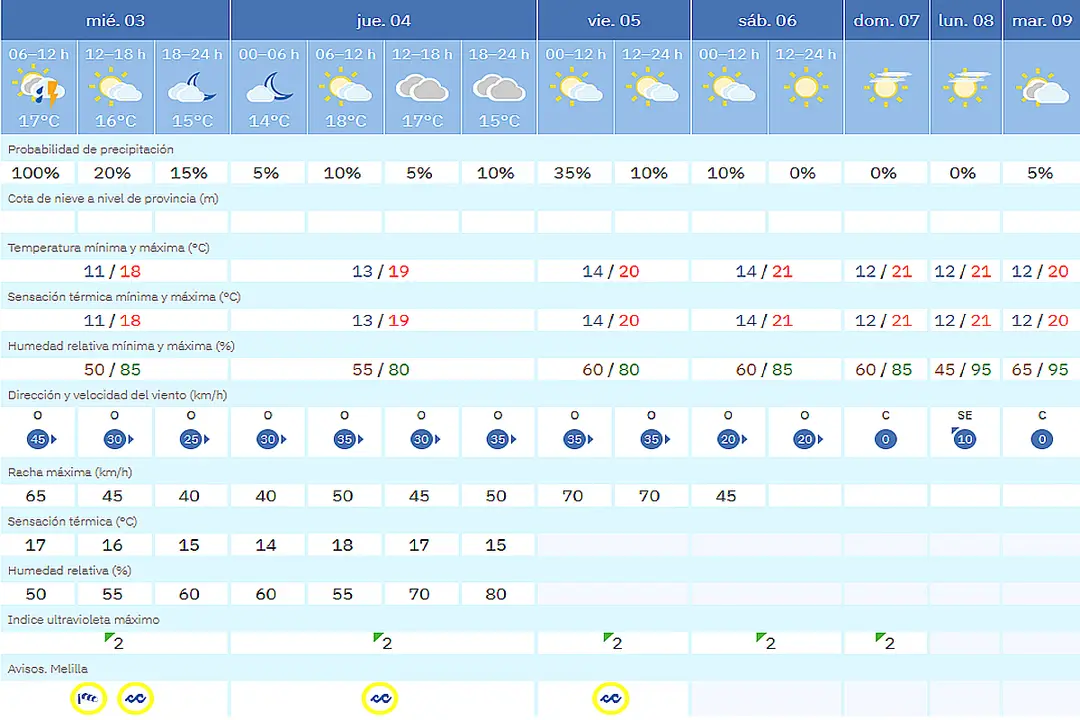This screenshot has width=1080, height=720.
Task: Click the wind 35 icon for jue. 04 06–12 h
Action: pyautogui.click(x=347, y=439)
